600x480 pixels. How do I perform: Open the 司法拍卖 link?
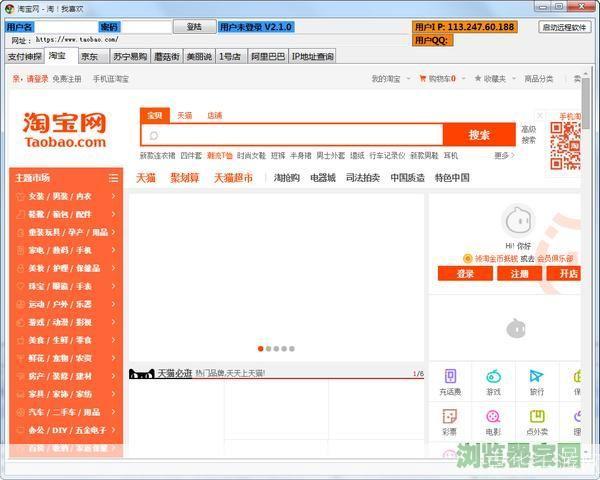coord(362,178)
